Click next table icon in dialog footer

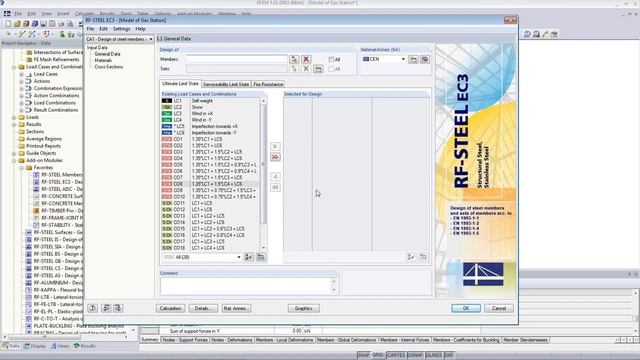118,308
